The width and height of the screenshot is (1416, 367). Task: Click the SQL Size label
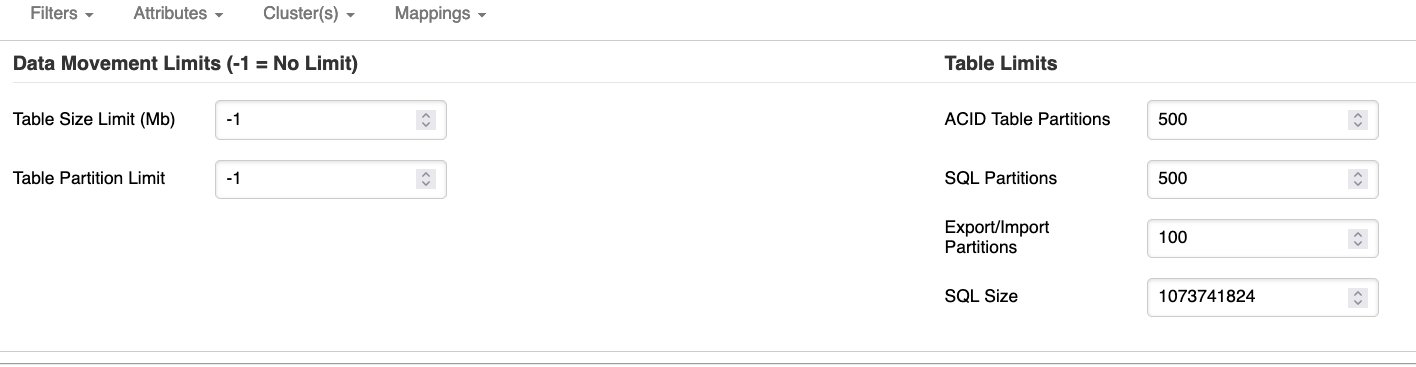pos(981,297)
